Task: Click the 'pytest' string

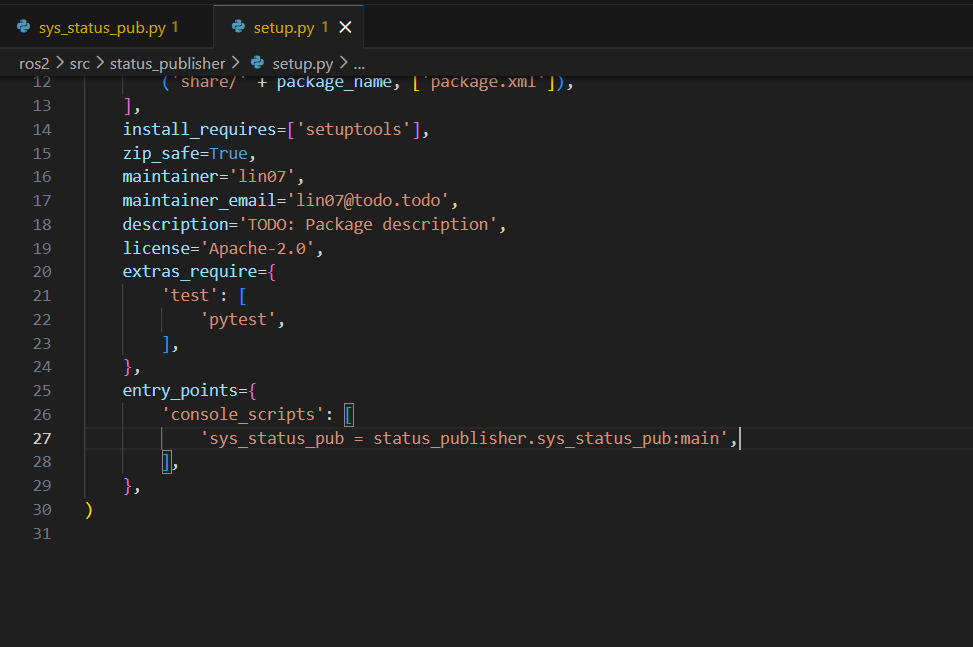Action: pos(238,319)
